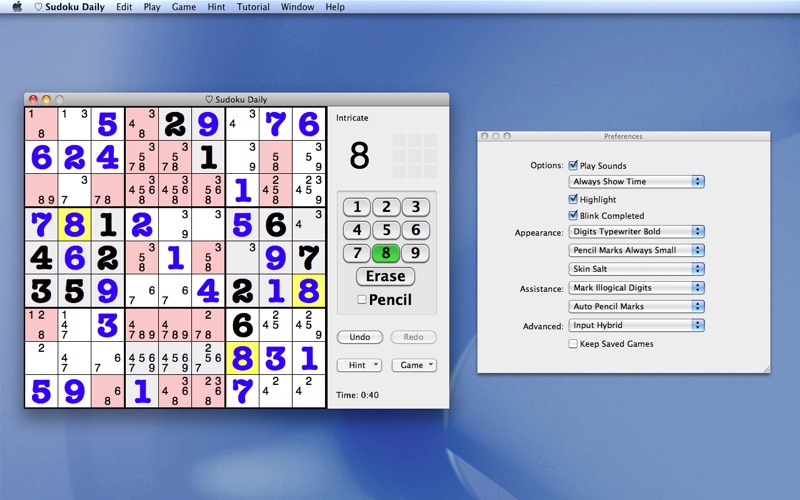Screen dimensions: 800x500
Task: Click the Time: 0:40 display
Action: point(357,395)
